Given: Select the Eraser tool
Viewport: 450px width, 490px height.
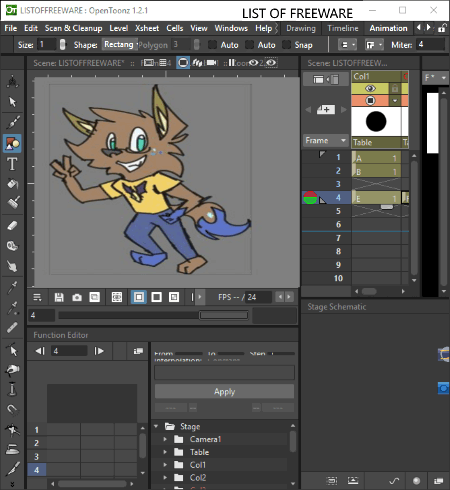Looking at the screenshot, I should point(12,226).
